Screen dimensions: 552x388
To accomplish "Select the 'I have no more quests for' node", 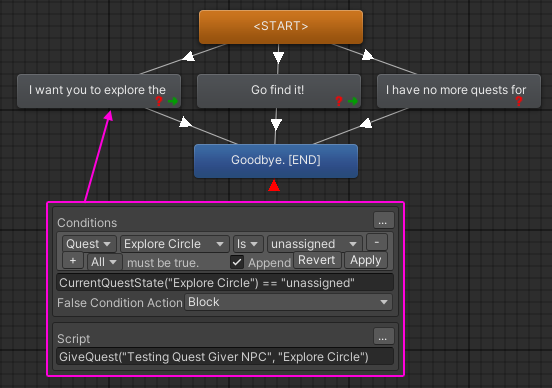I will 459,91.
